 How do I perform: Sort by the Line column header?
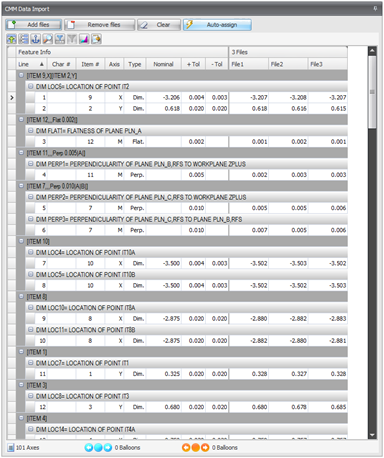coord(31,64)
